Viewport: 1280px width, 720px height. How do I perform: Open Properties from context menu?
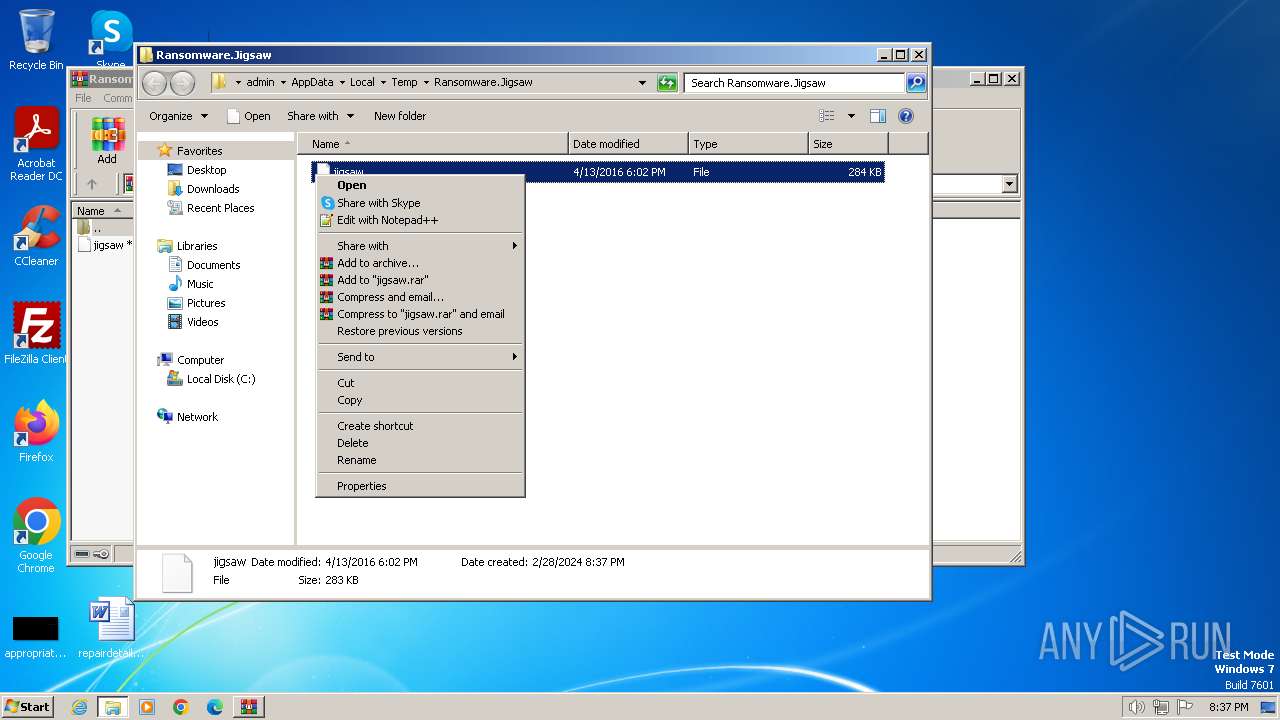[x=420, y=486]
